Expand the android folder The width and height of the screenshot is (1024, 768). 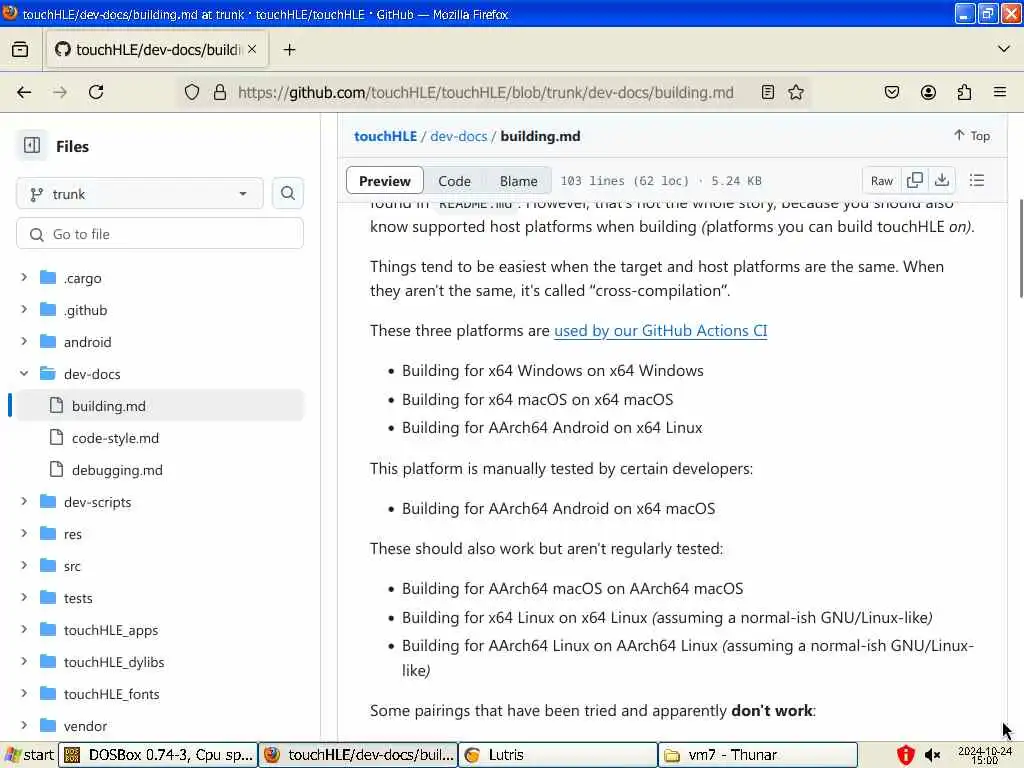24,342
